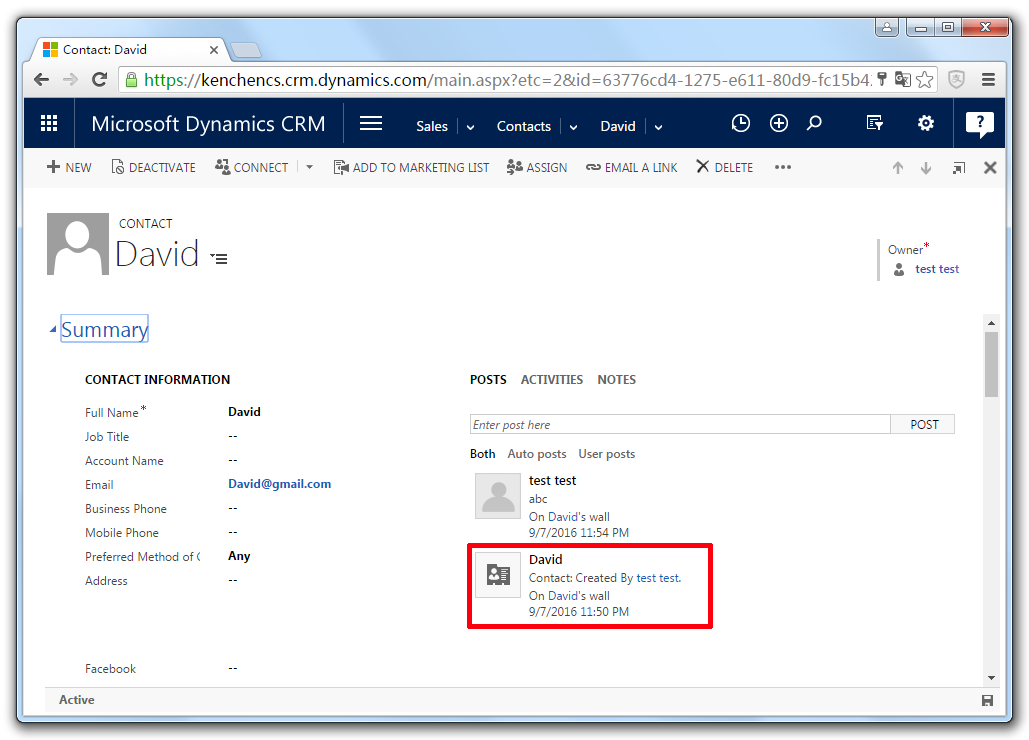Viewport: 1029px width, 740px height.
Task: Open the help question mark icon
Action: pos(980,123)
